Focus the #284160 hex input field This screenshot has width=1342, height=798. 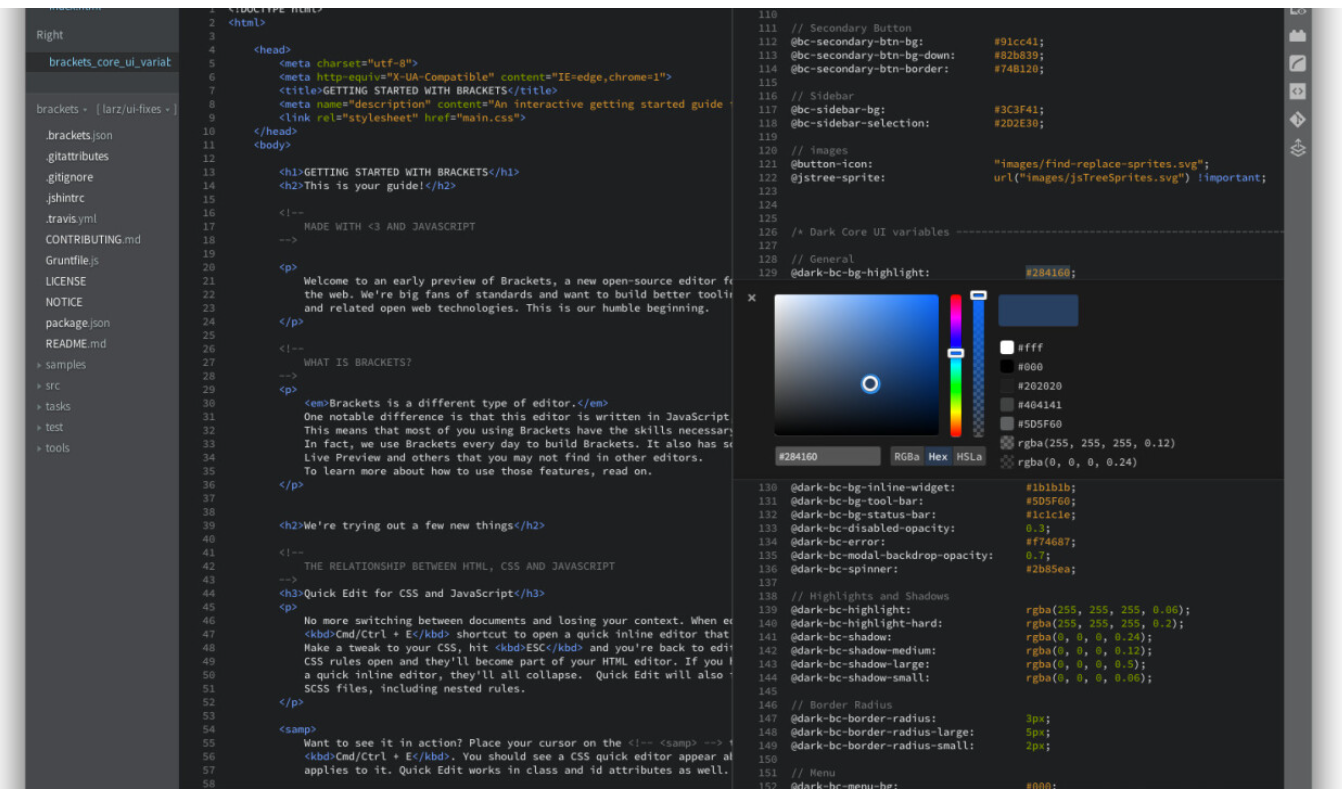(827, 456)
